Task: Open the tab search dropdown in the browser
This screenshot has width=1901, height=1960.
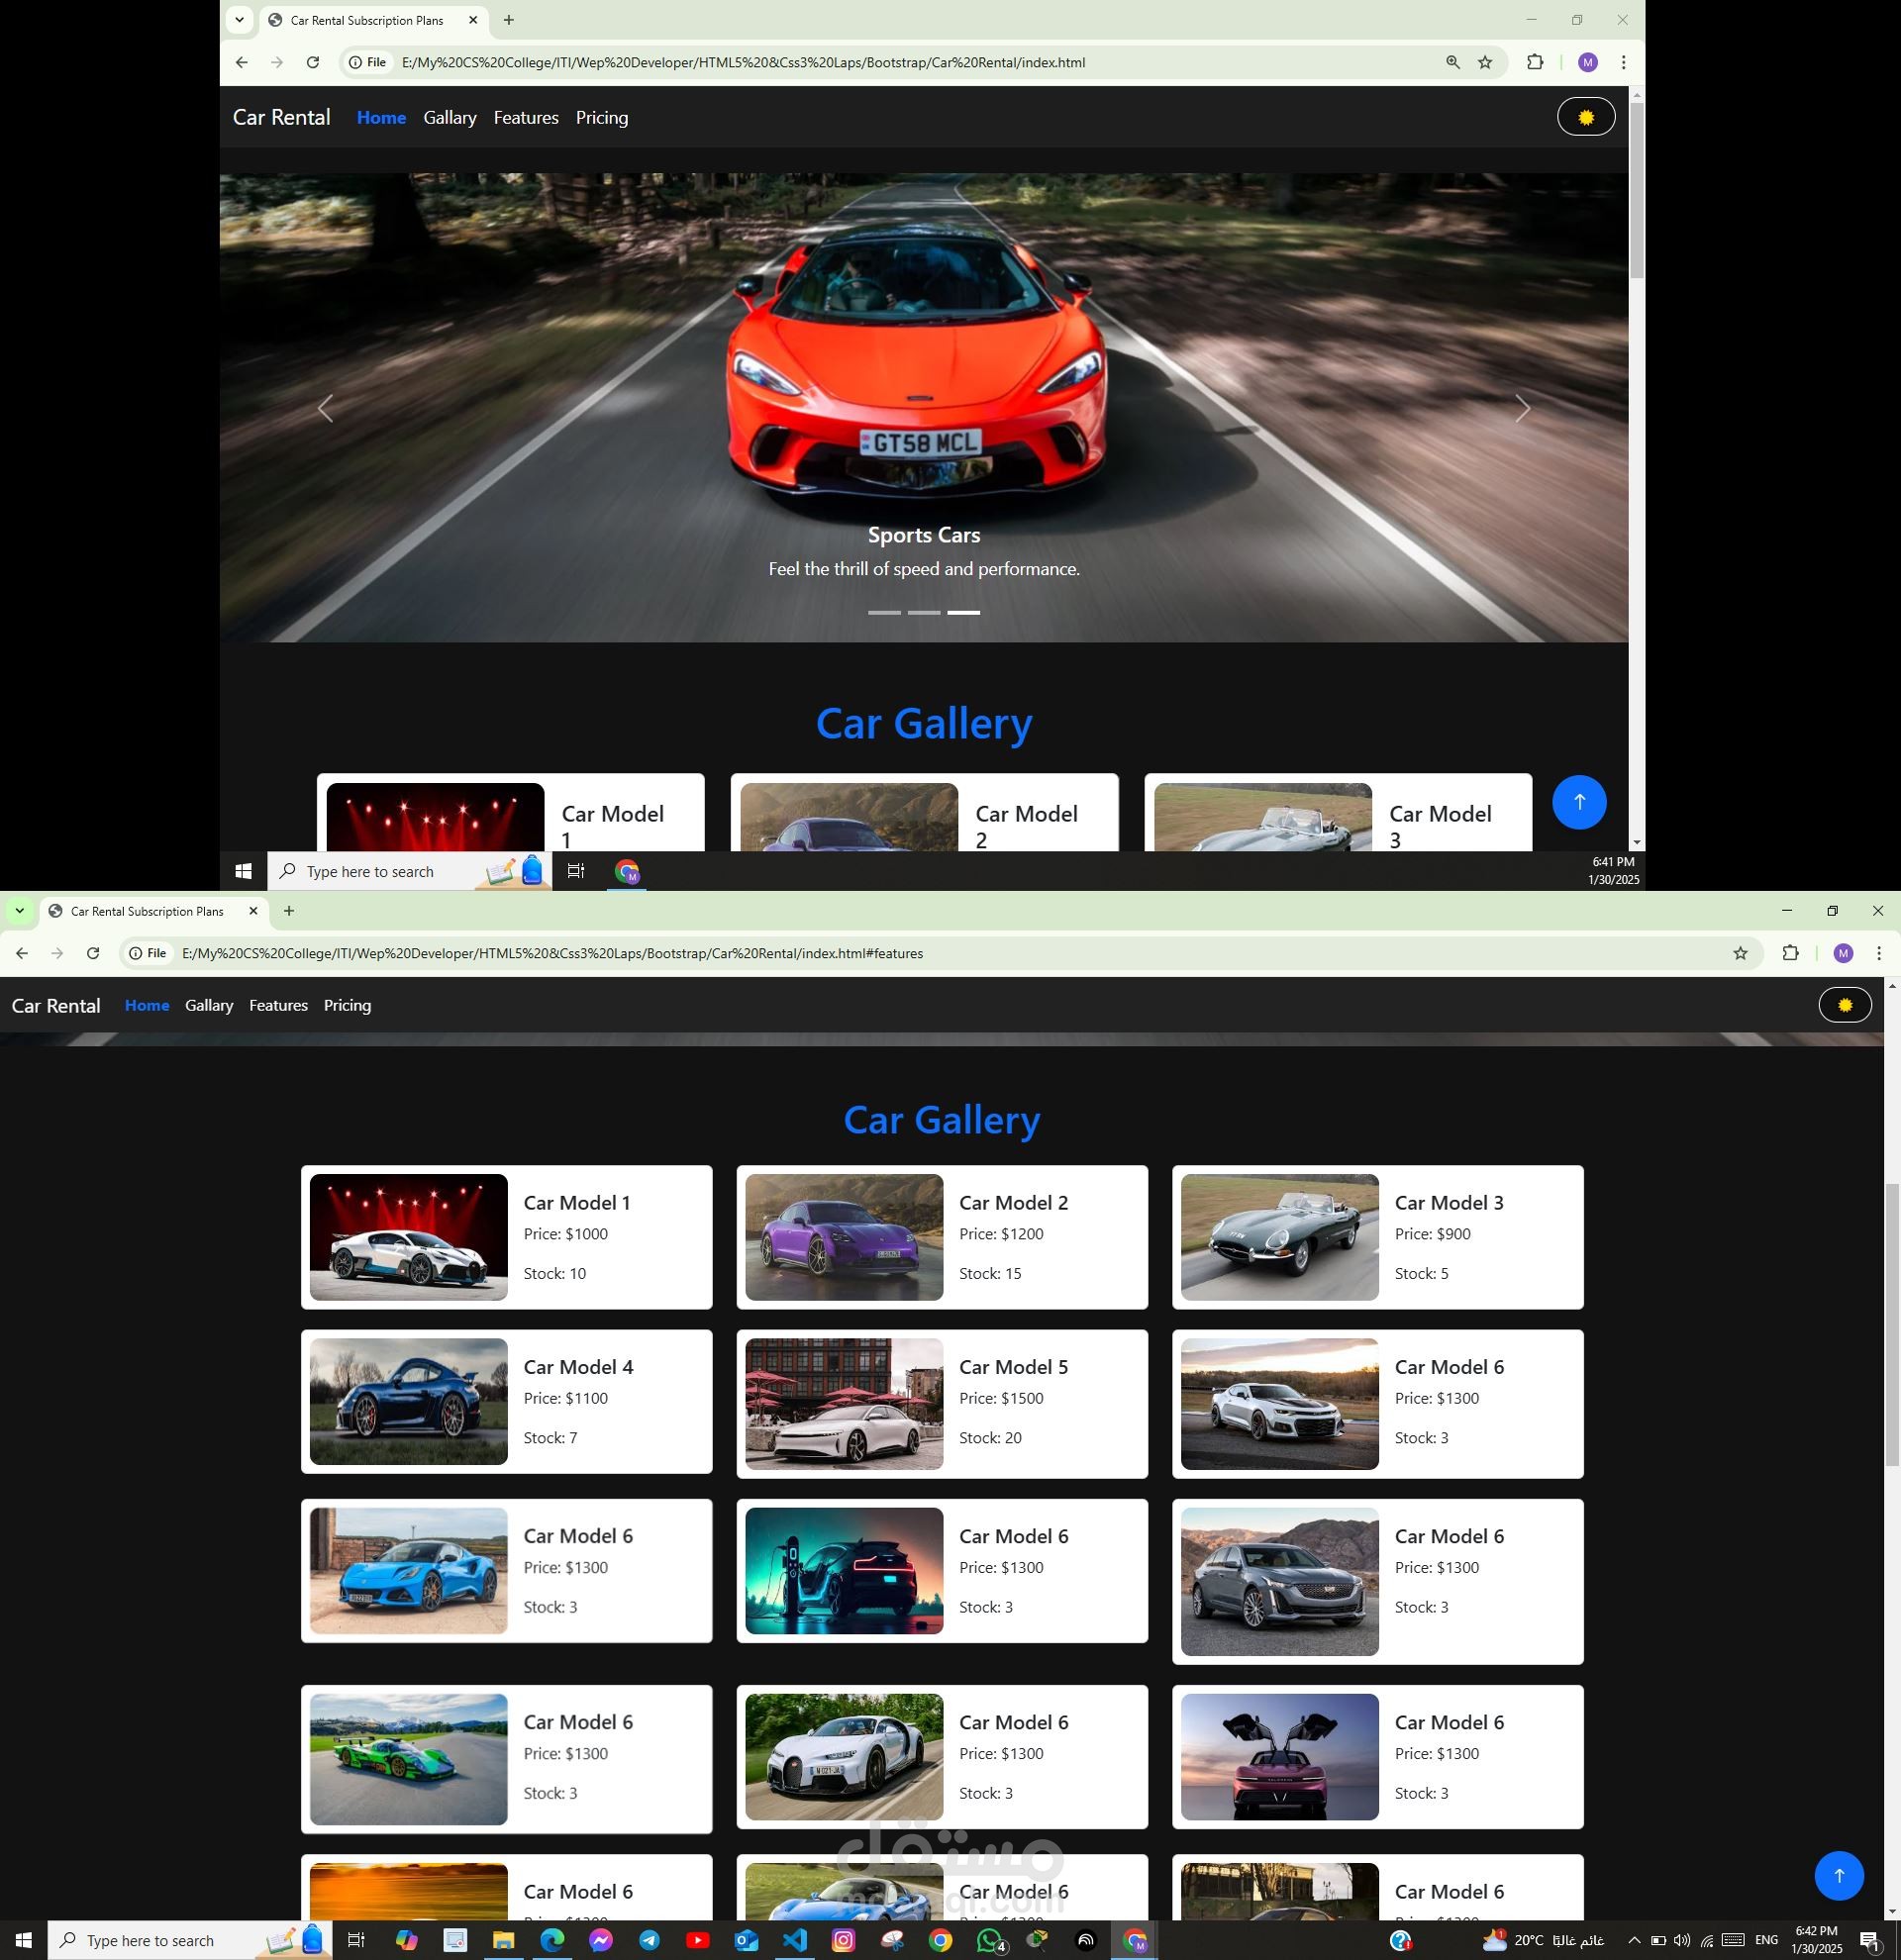Action: [x=20, y=911]
